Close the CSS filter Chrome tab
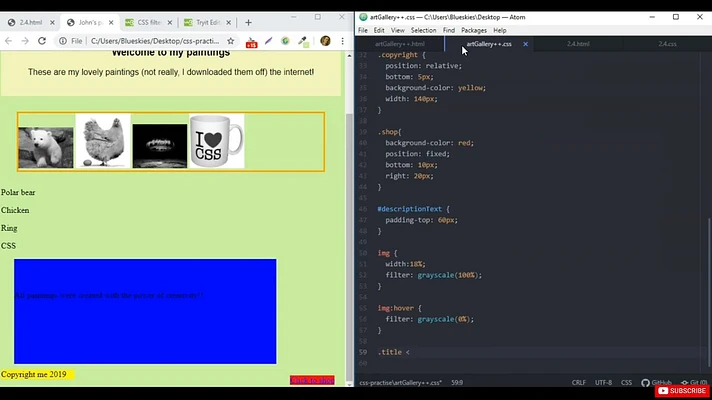This screenshot has height=400, width=712. [x=170, y=22]
